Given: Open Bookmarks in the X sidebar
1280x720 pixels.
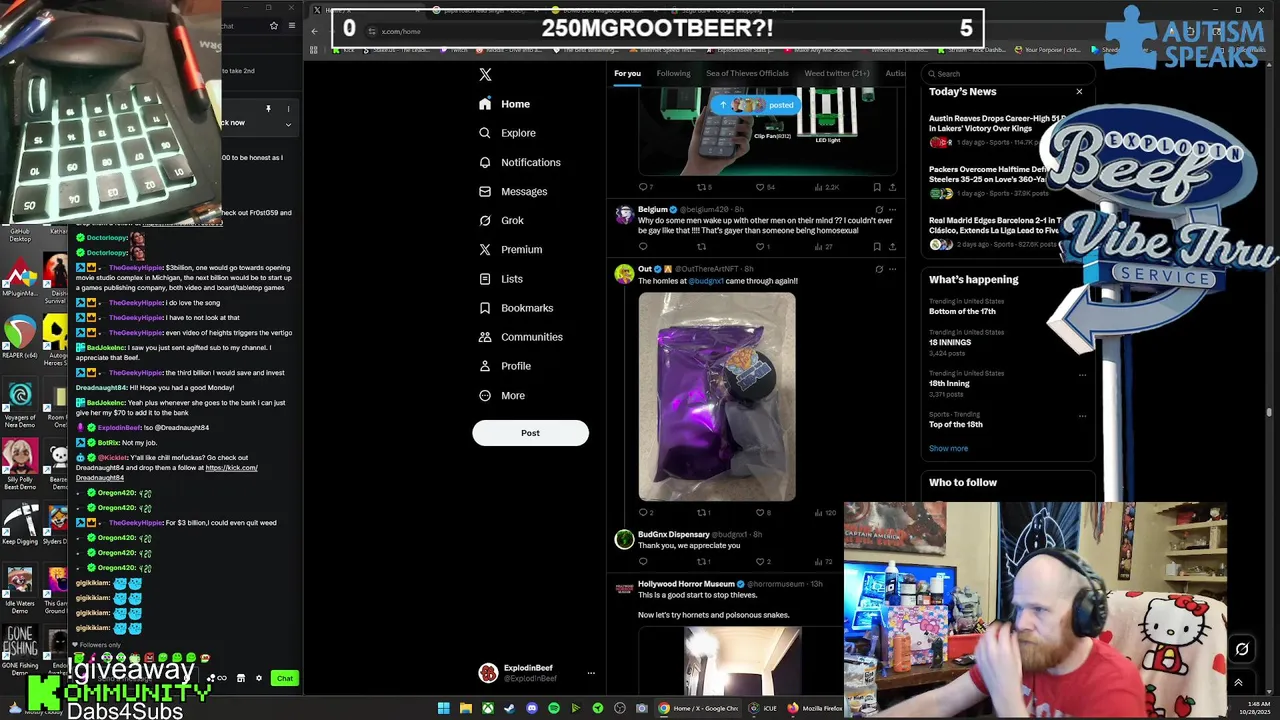Looking at the screenshot, I should pyautogui.click(x=515, y=308).
